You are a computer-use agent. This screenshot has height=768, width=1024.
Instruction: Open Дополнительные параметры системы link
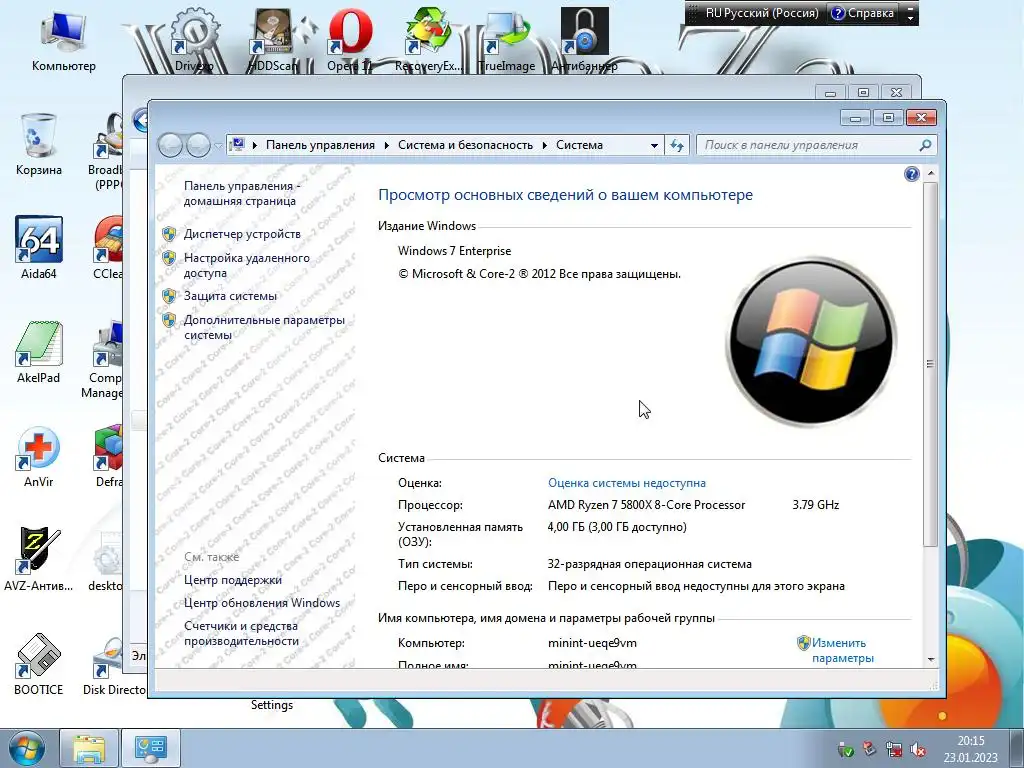click(x=264, y=327)
